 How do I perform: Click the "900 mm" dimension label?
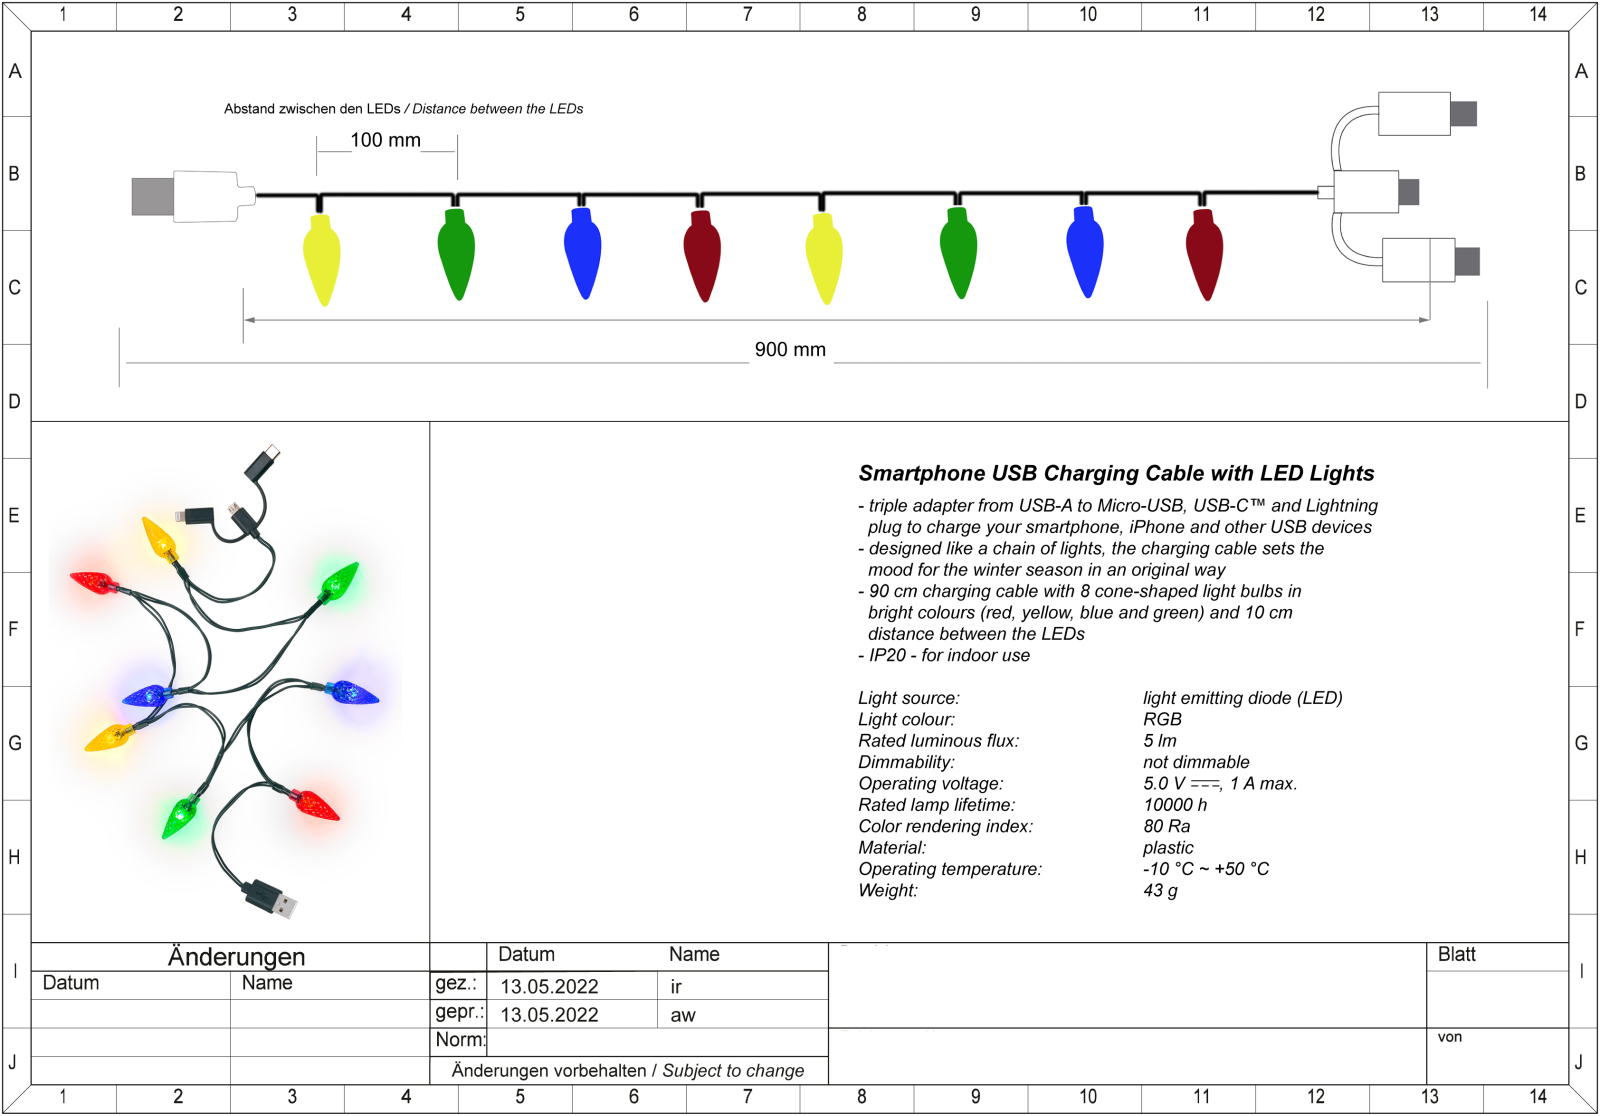point(790,350)
